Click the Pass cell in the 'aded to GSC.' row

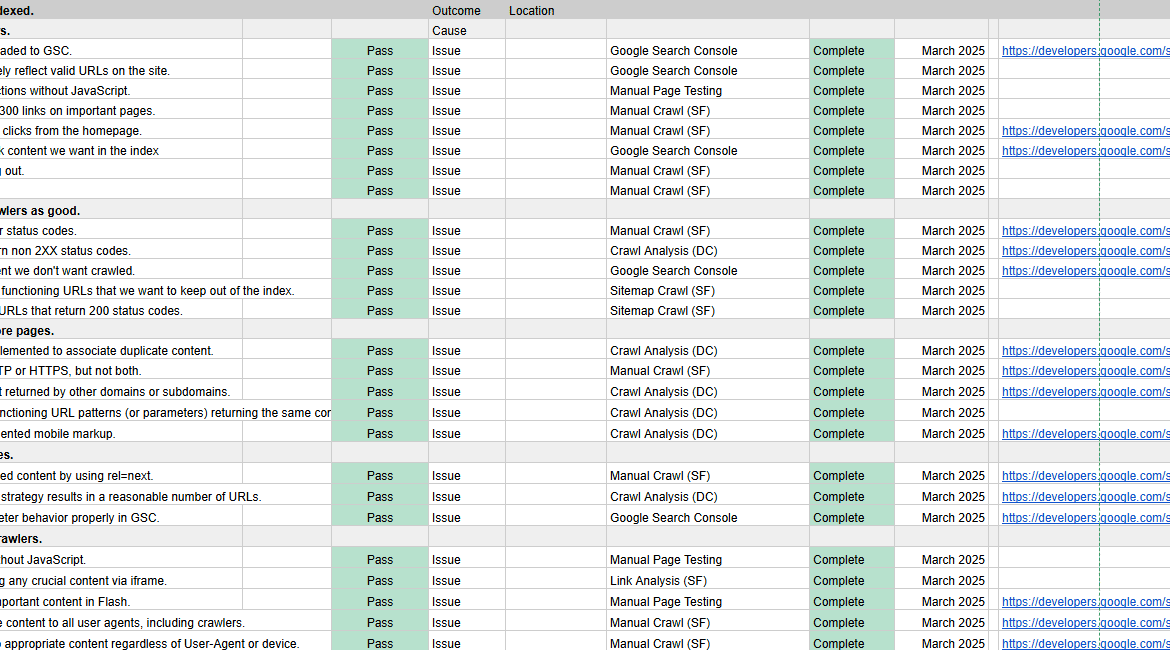pos(380,51)
